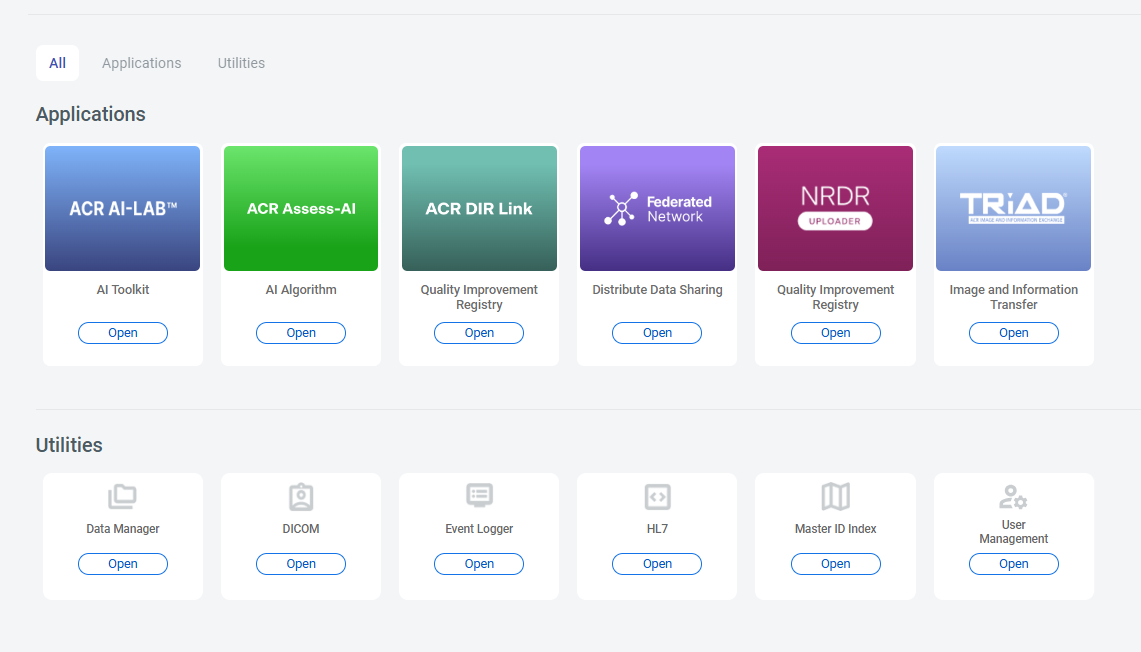Click the HL7 code icon

657,497
